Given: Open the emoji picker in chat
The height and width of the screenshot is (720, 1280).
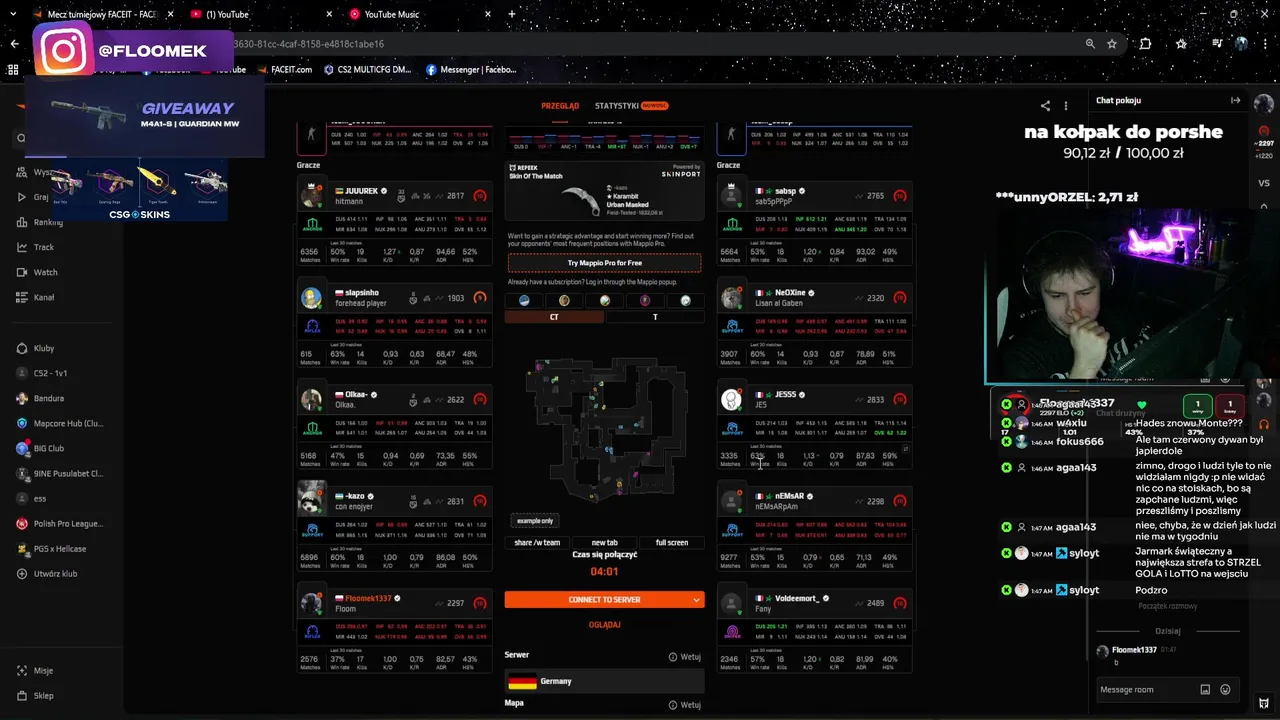Looking at the screenshot, I should point(1225,689).
